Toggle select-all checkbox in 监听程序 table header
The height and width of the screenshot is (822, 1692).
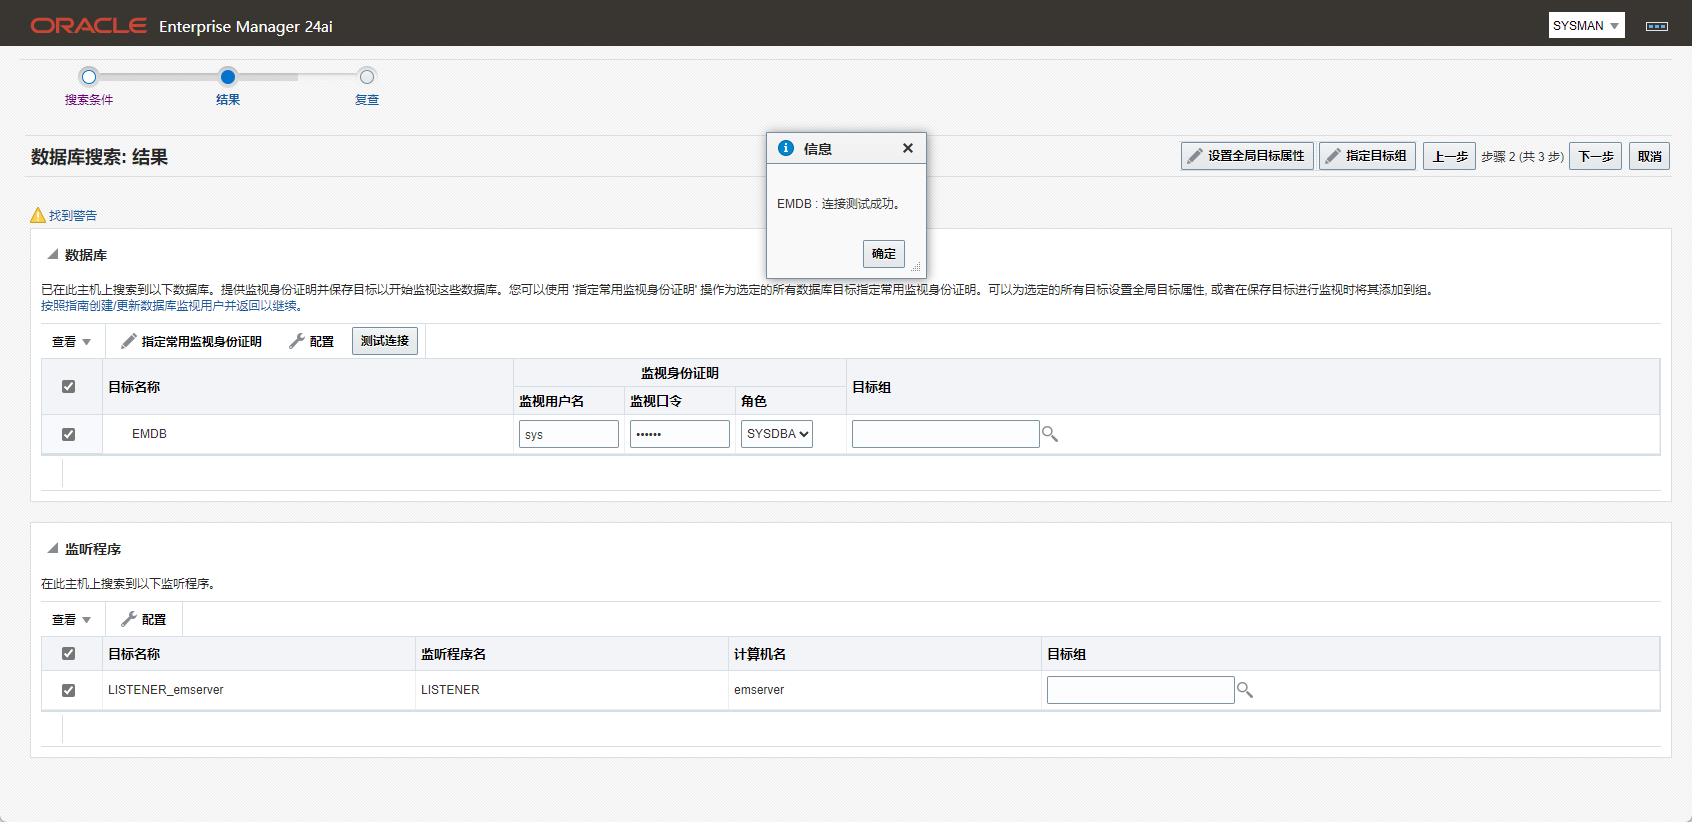coord(69,654)
